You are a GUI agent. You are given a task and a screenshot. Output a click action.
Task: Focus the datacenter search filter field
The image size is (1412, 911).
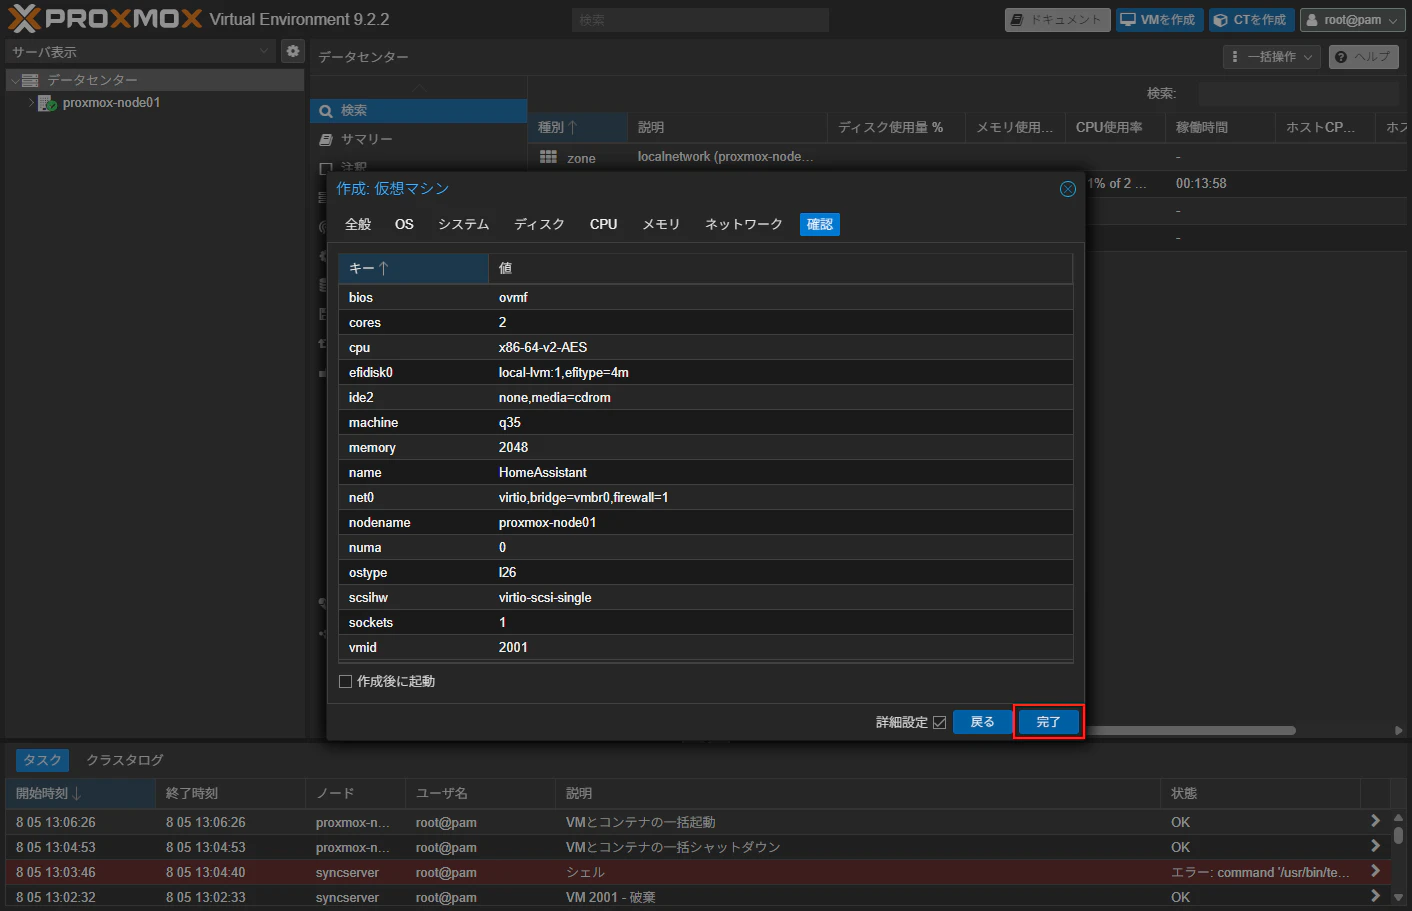tap(1298, 93)
